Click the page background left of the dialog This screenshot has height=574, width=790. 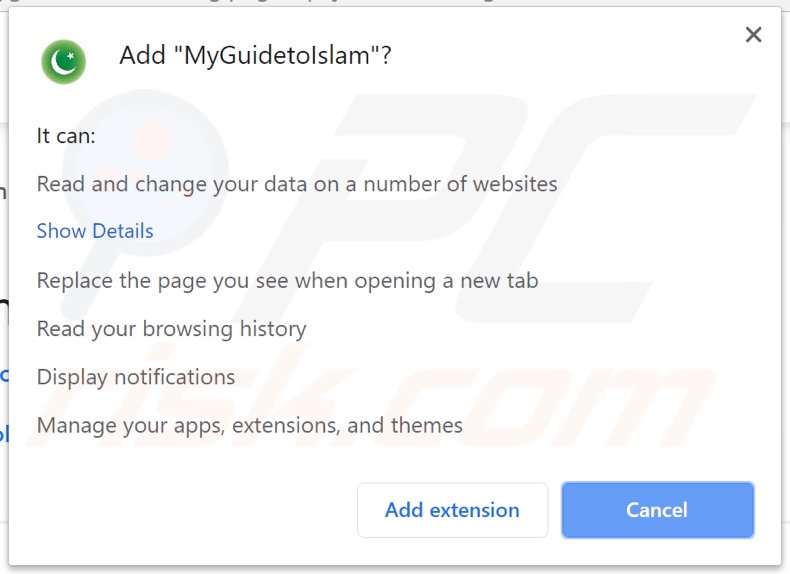point(3,300)
